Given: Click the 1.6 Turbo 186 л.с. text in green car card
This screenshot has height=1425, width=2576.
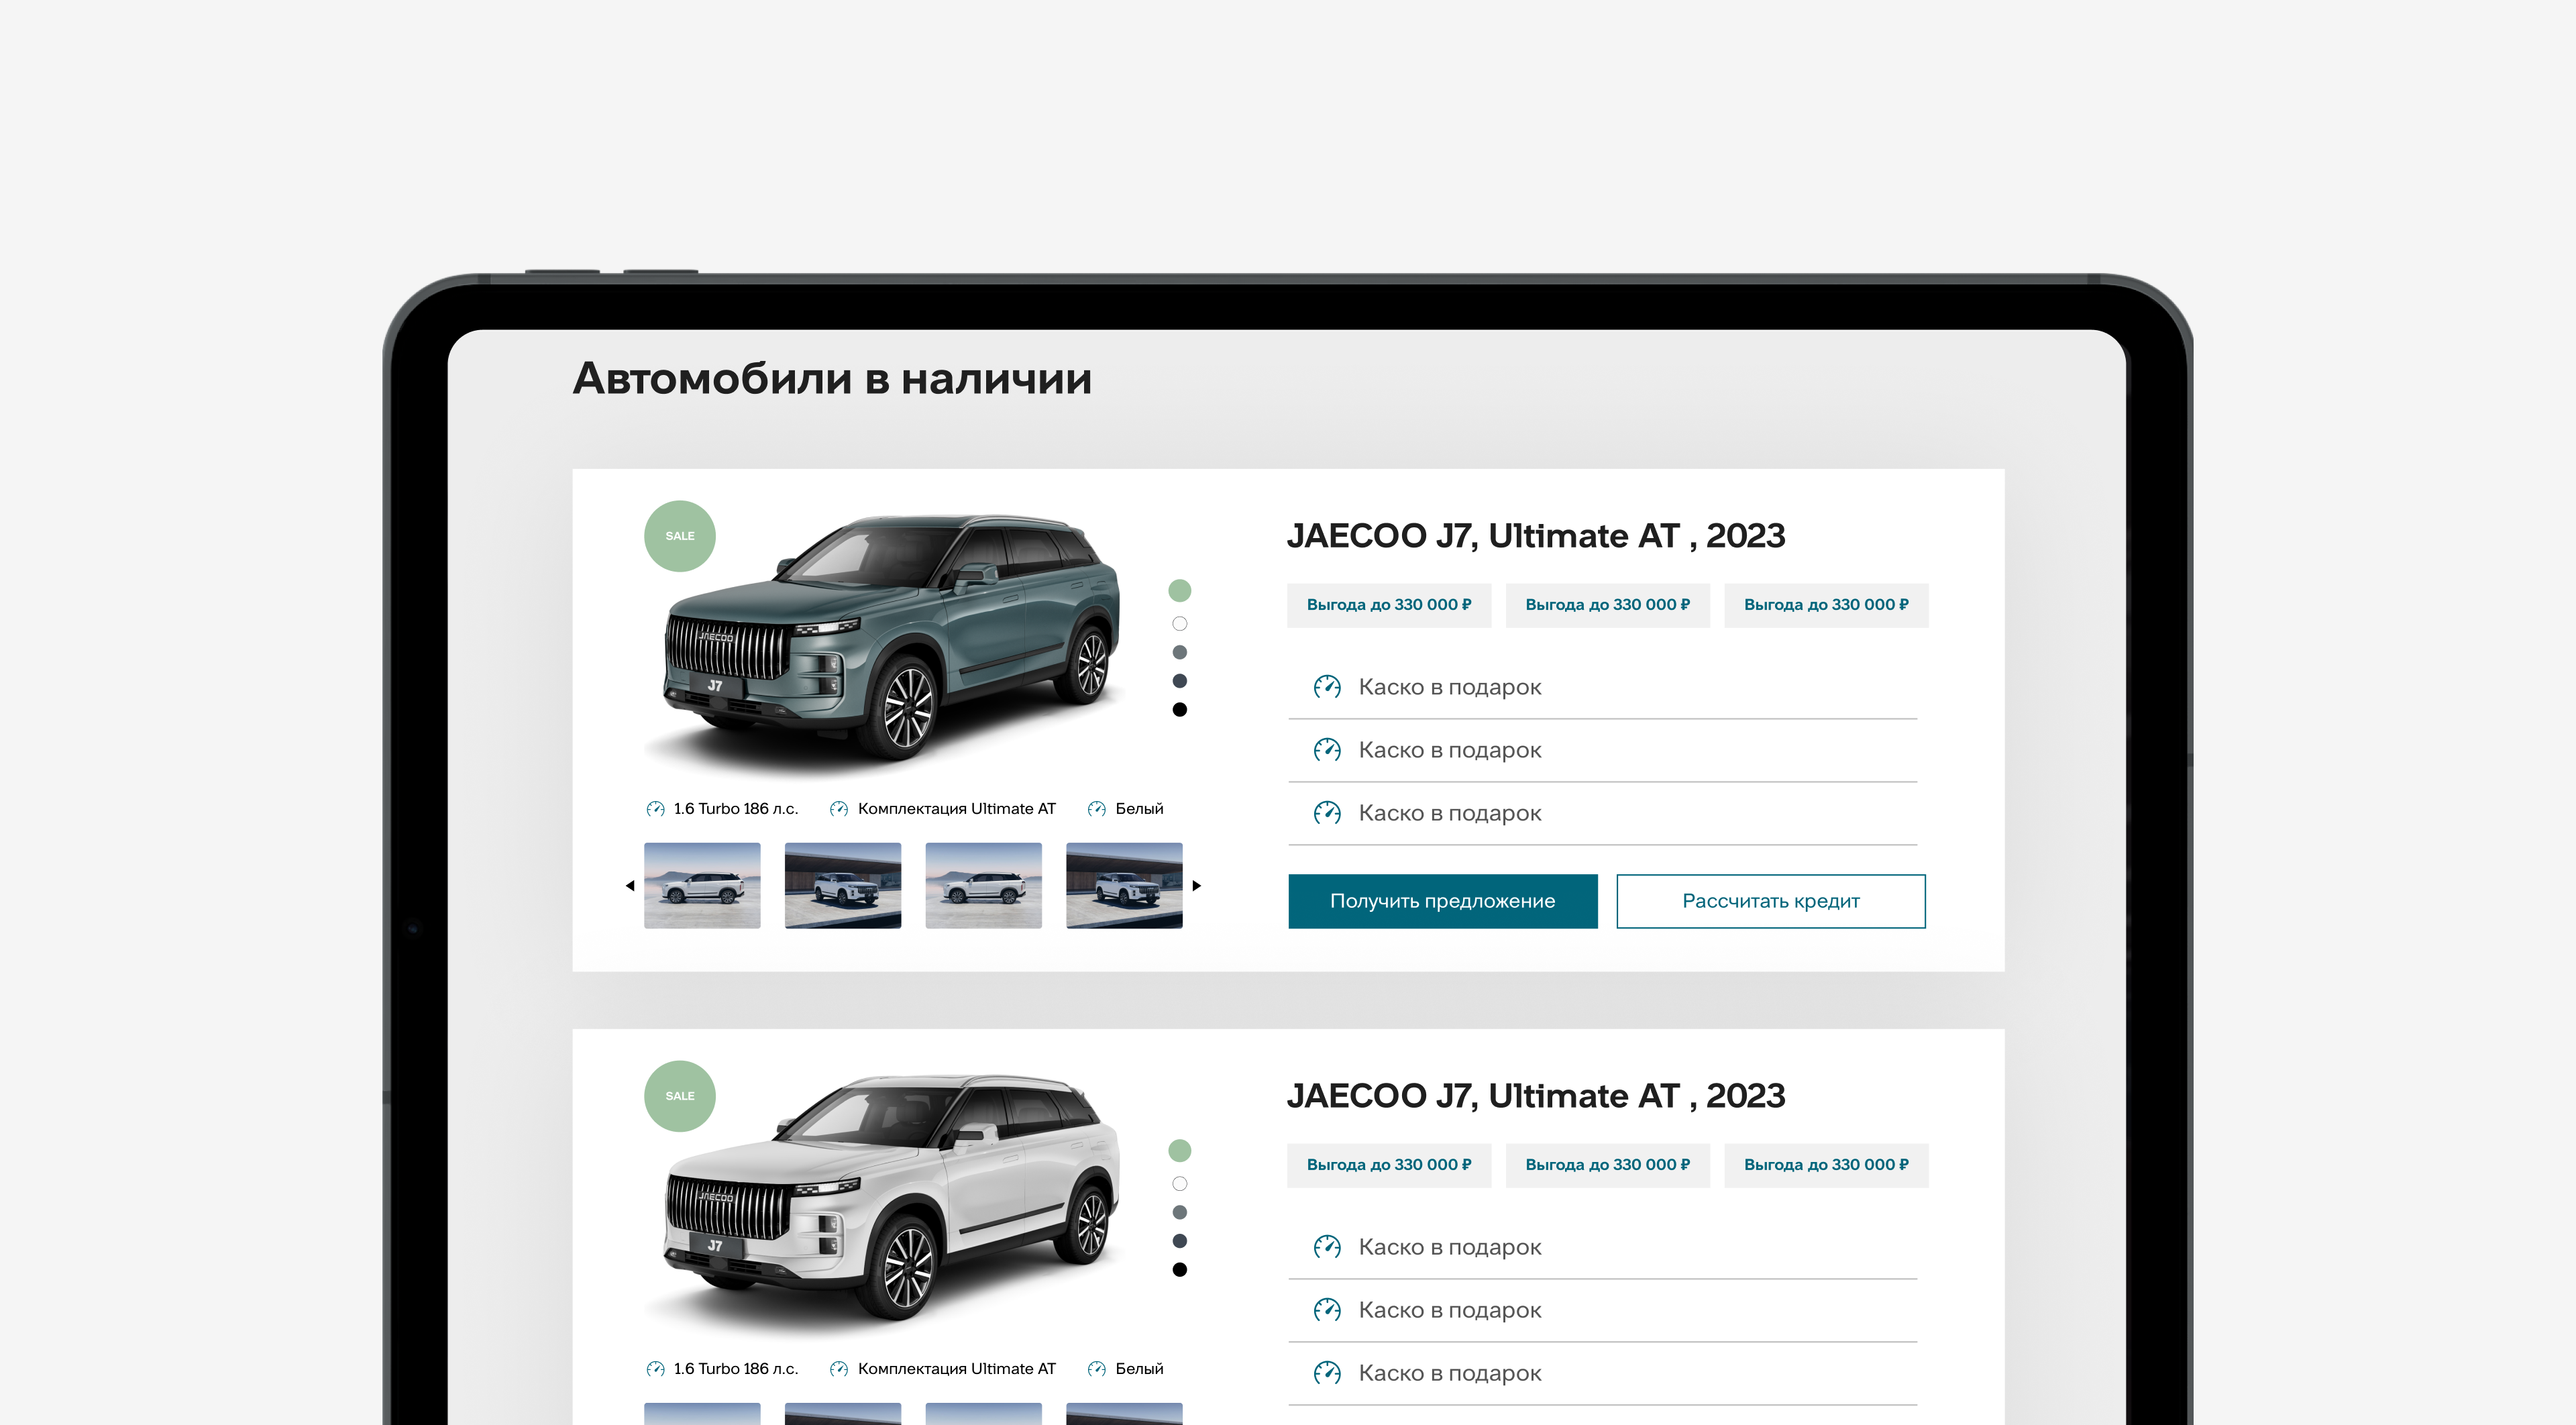Looking at the screenshot, I should coord(736,809).
